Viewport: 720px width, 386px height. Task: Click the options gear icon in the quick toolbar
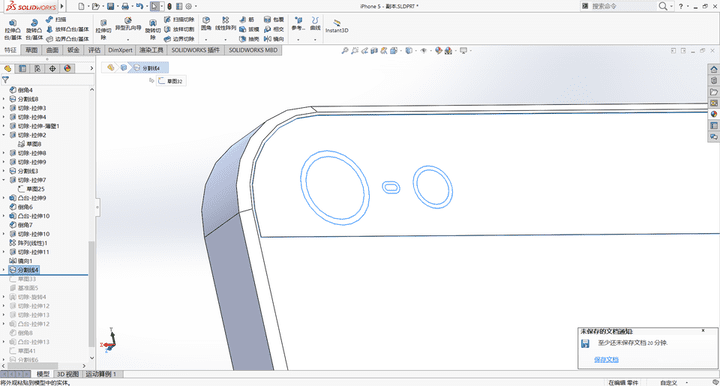click(x=188, y=6)
